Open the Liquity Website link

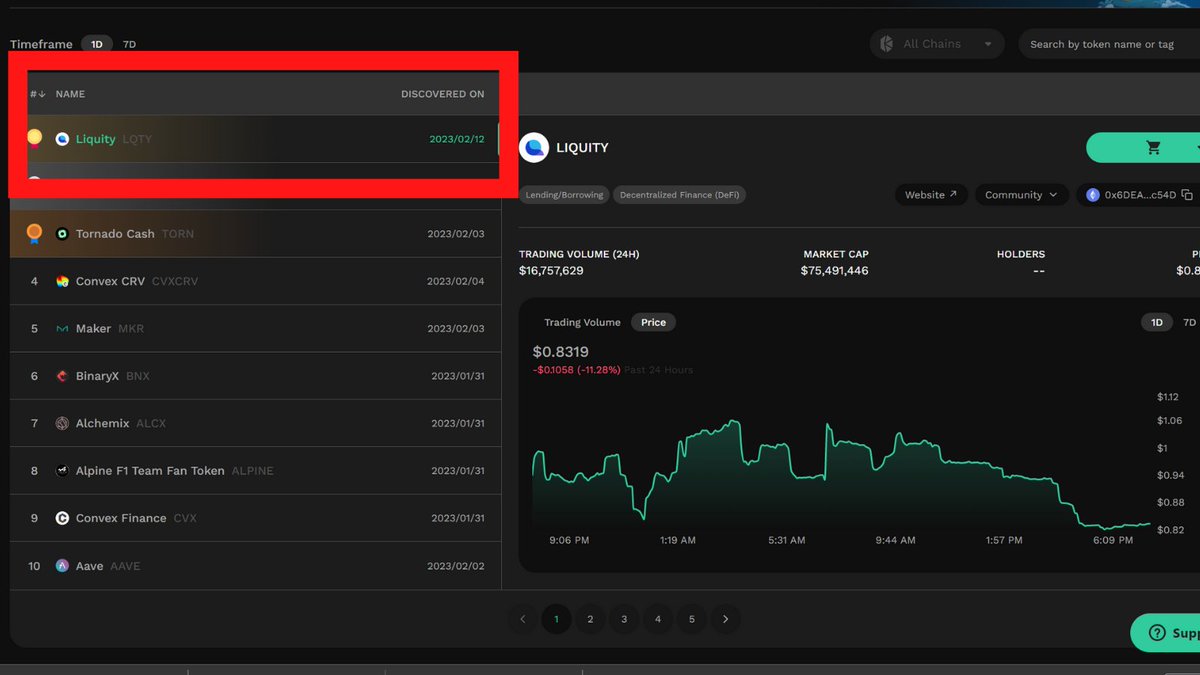(931, 195)
